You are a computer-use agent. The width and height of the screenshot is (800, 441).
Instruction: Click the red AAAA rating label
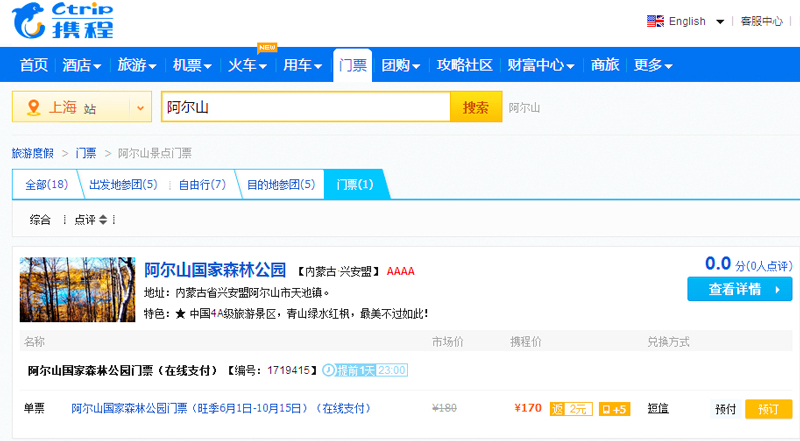click(401, 272)
